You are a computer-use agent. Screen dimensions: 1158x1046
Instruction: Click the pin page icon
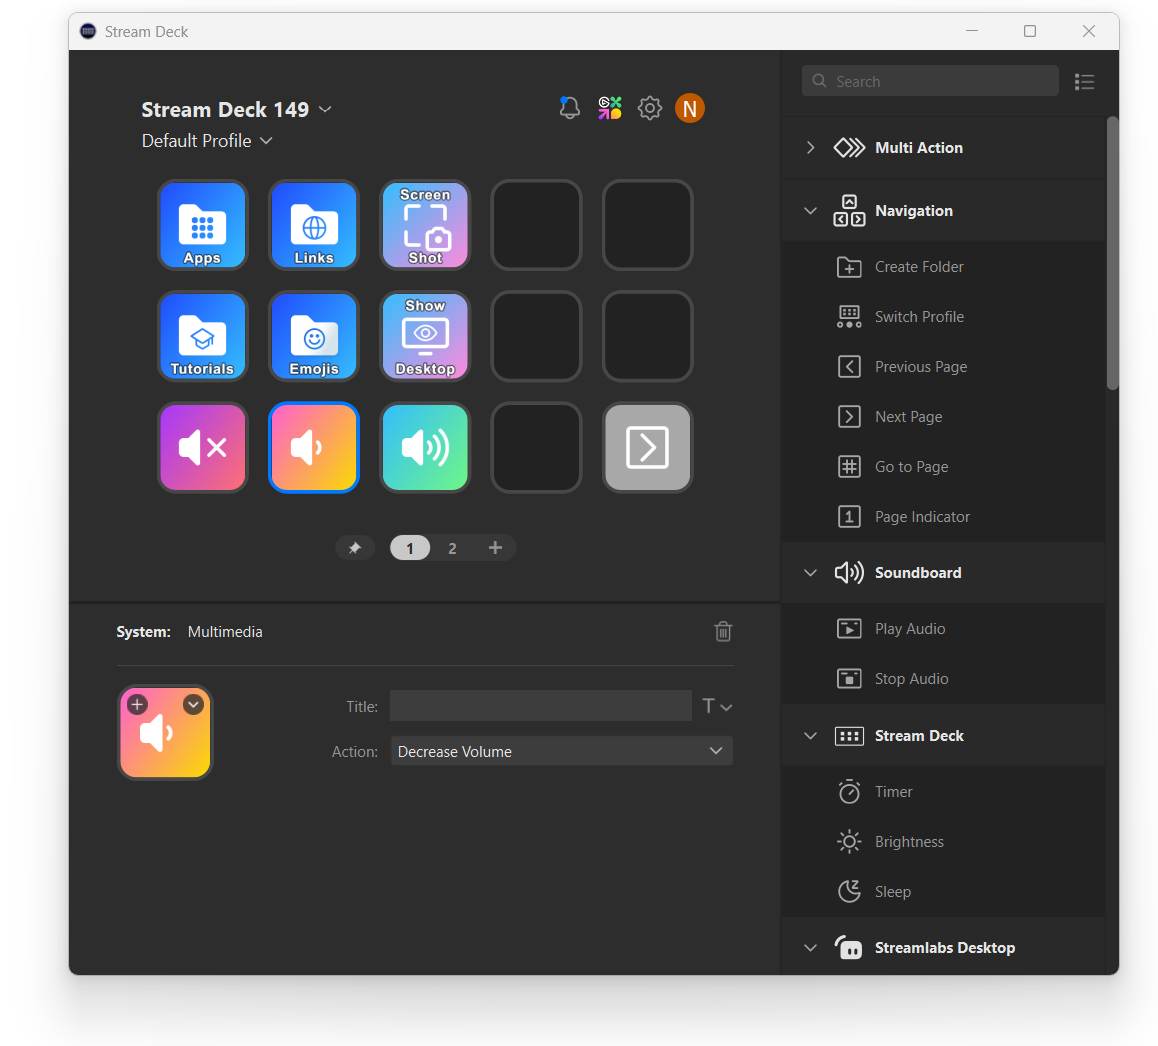pos(355,548)
